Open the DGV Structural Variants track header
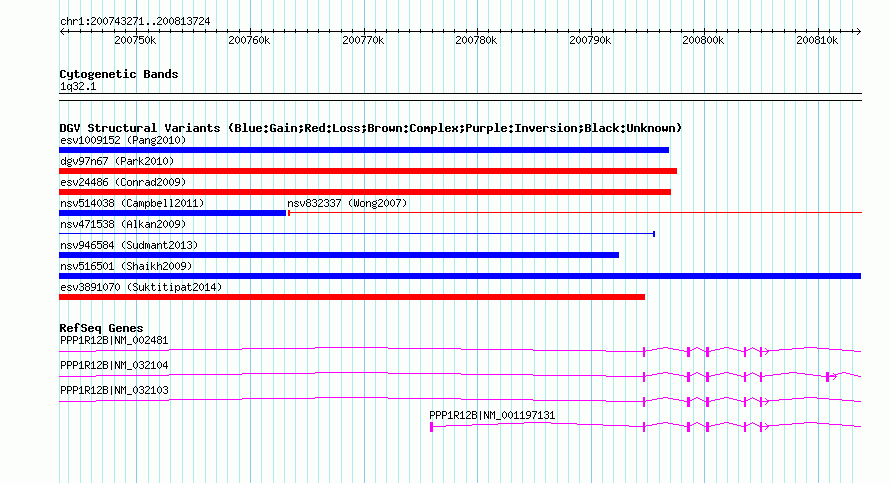The width and height of the screenshot is (890, 483). point(371,128)
